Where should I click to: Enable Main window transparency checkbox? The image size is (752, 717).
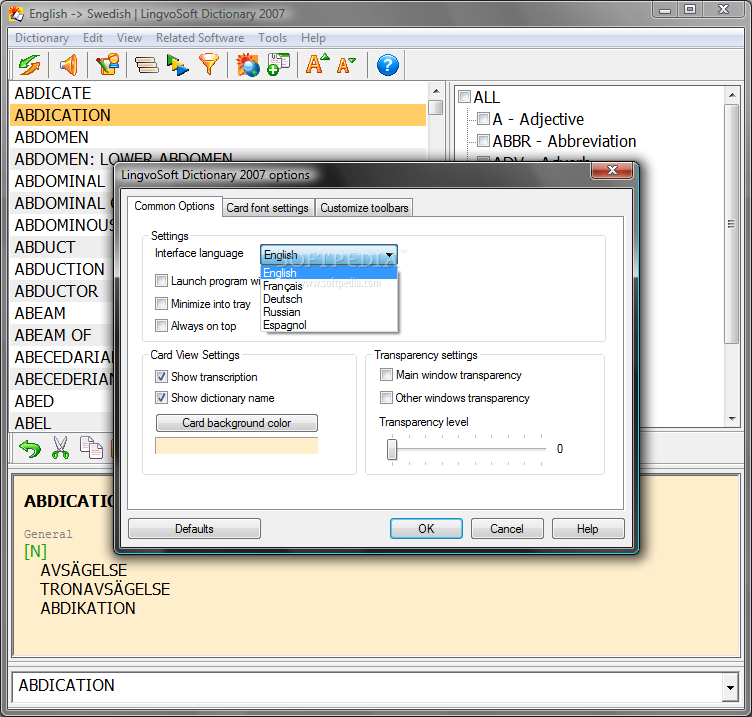click(x=386, y=375)
